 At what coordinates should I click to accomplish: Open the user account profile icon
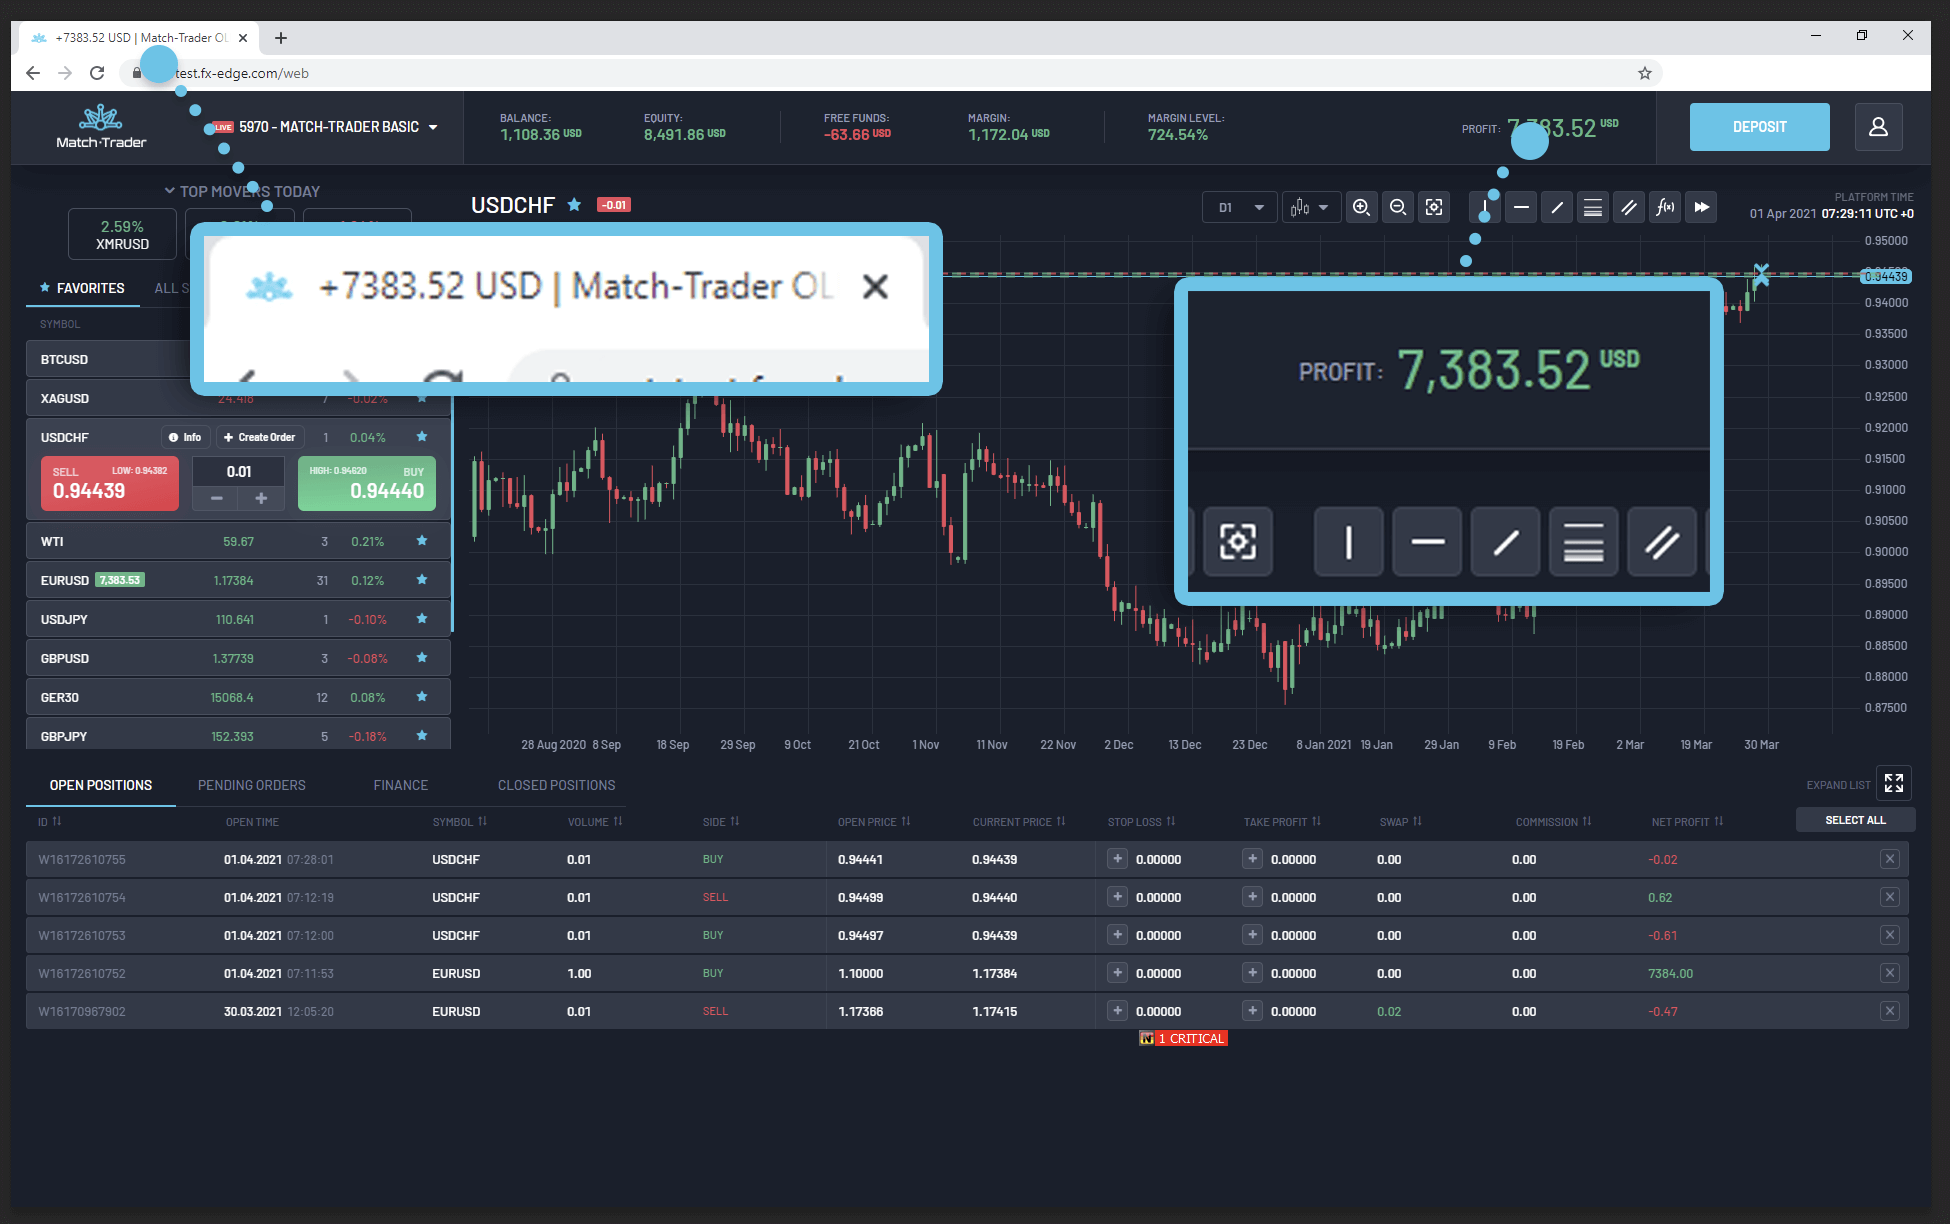1878,127
